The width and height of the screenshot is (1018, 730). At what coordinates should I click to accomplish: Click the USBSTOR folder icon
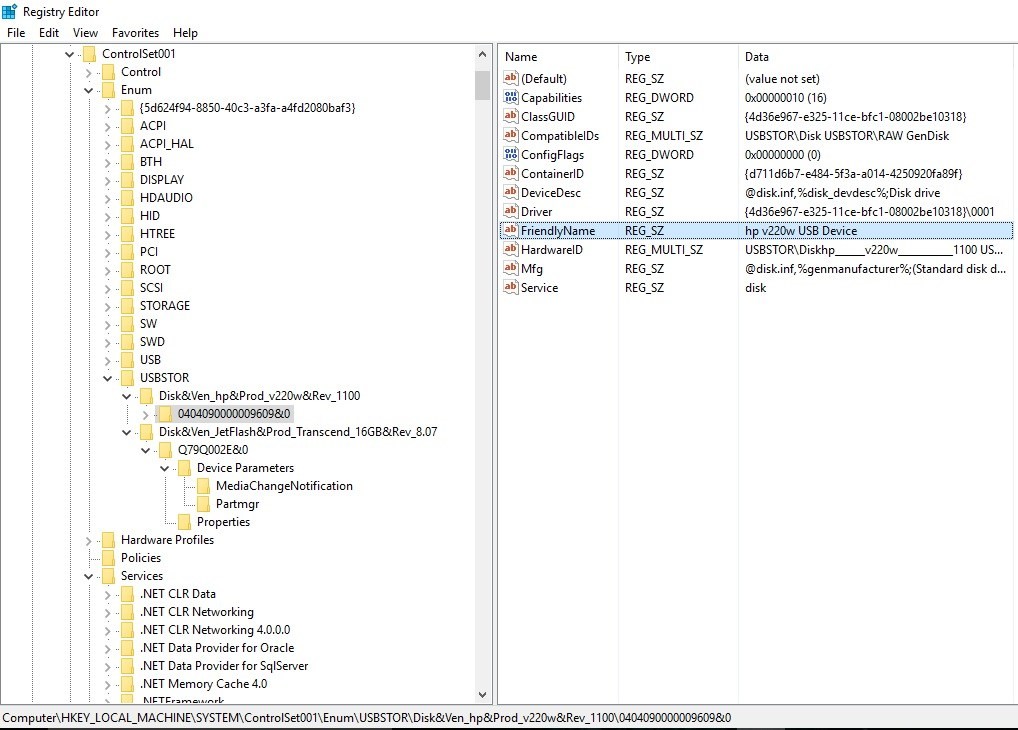(x=127, y=378)
